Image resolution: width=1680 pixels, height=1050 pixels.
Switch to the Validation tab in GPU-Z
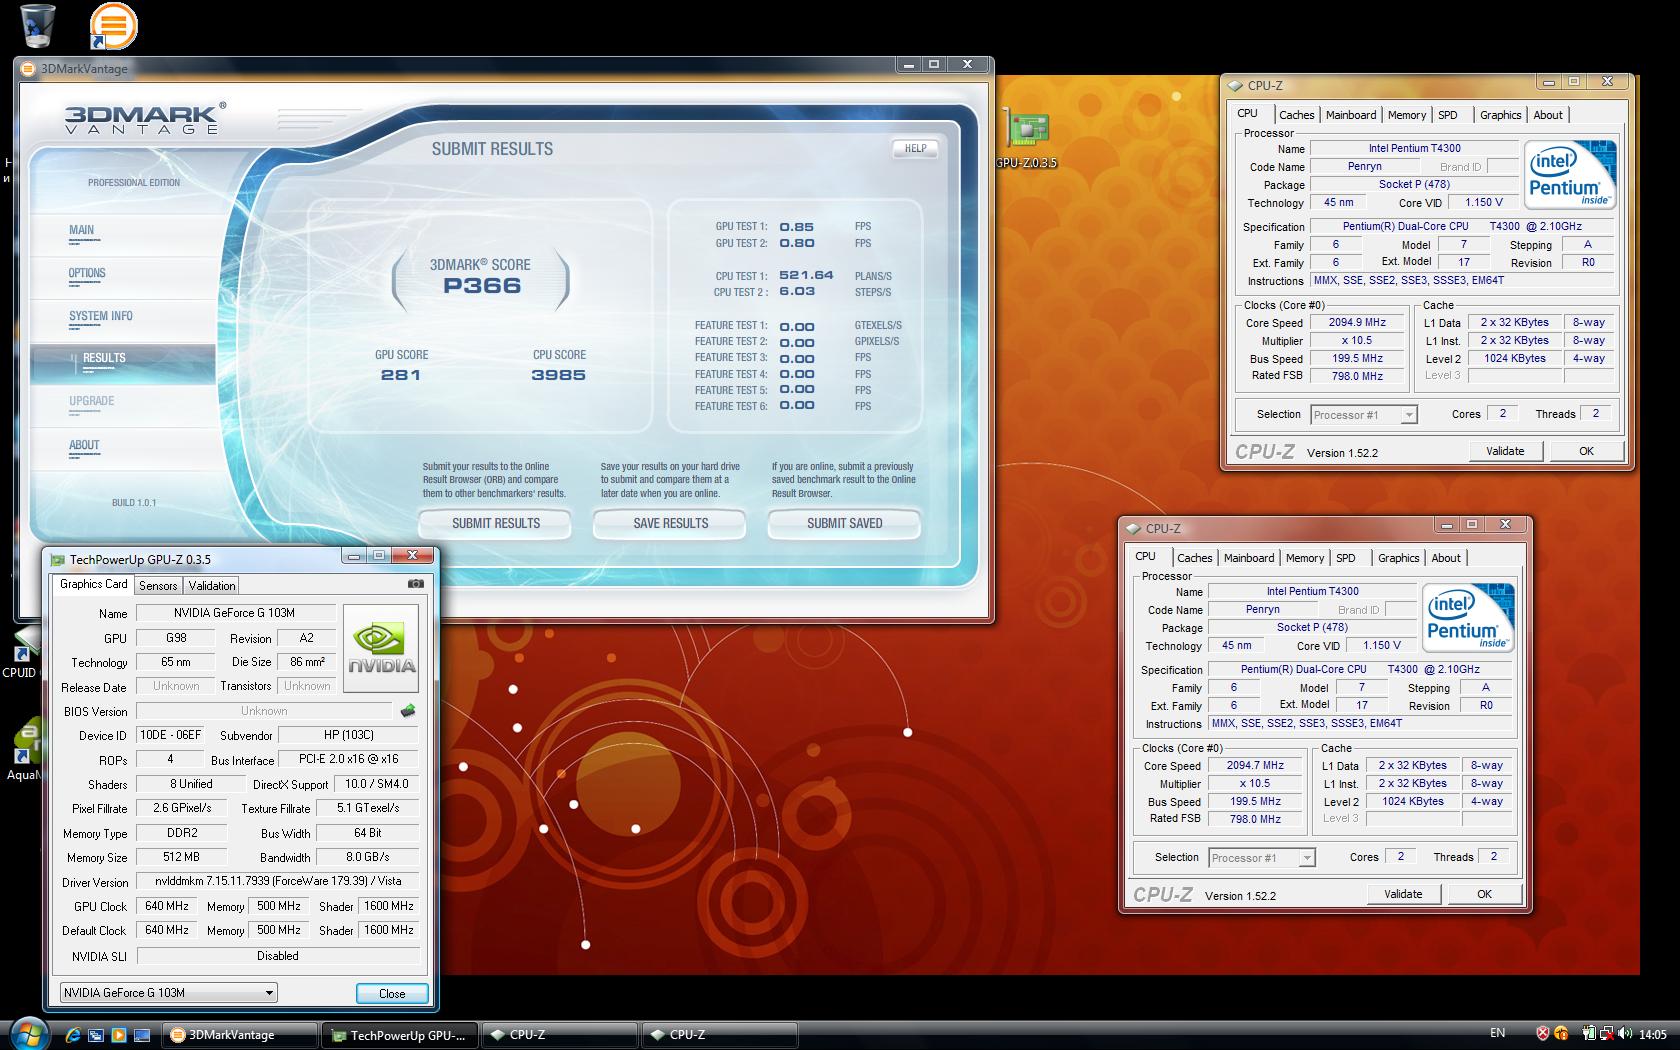[212, 586]
